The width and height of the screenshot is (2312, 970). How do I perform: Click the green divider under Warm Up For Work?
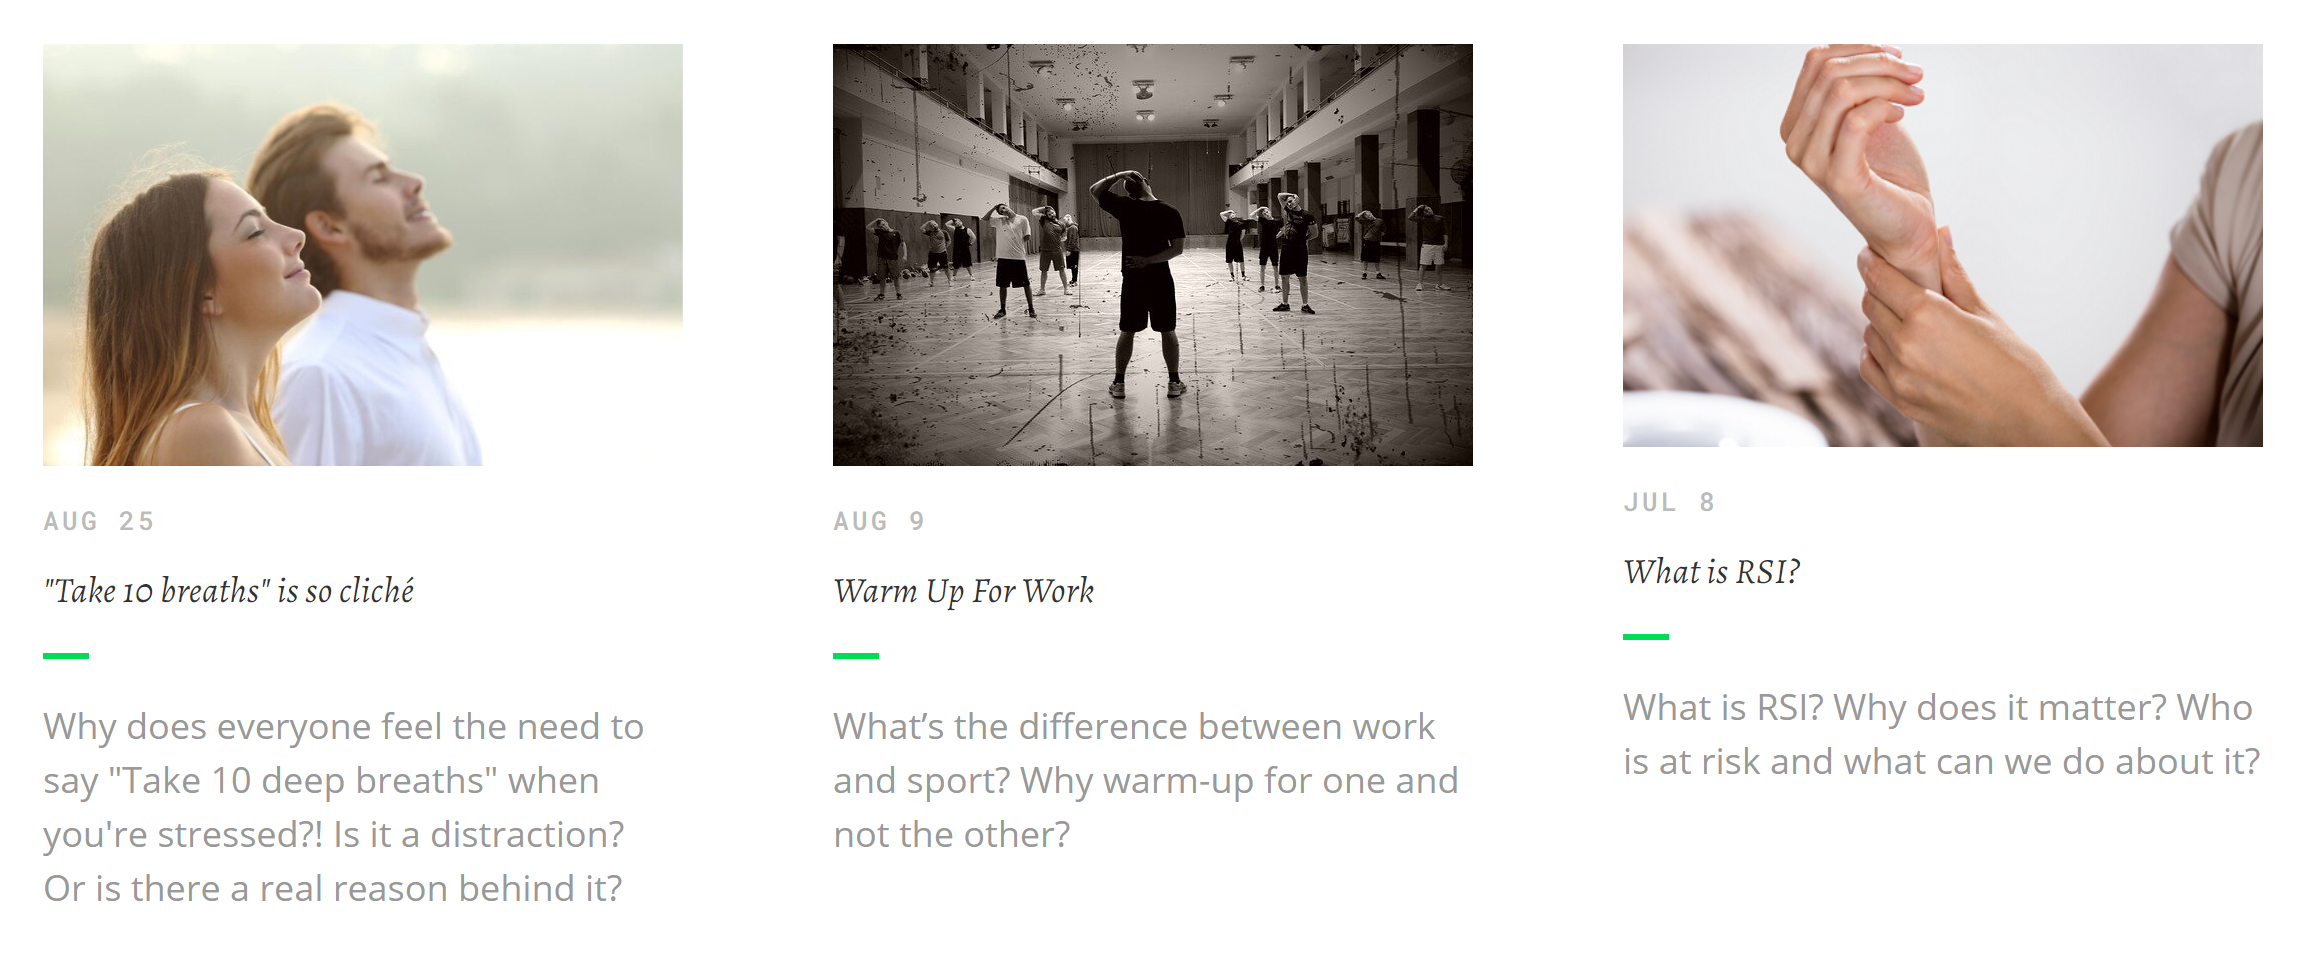click(856, 656)
